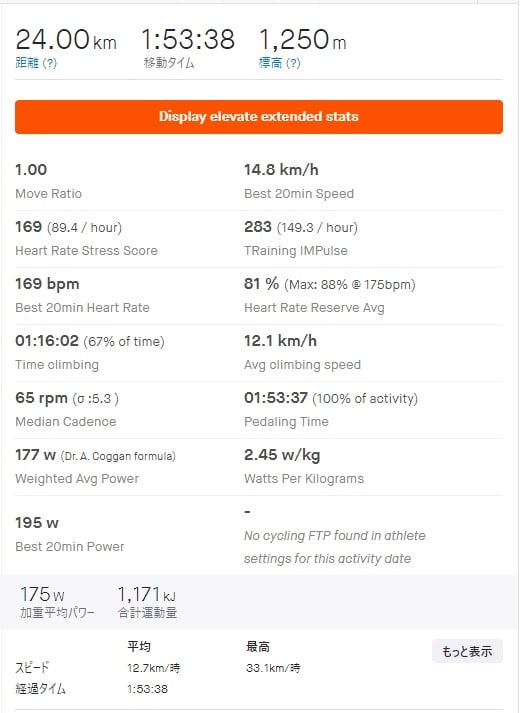Viewport: 521px width, 713px height.
Task: Click the Median Cadence stat
Action: pyautogui.click(x=67, y=409)
